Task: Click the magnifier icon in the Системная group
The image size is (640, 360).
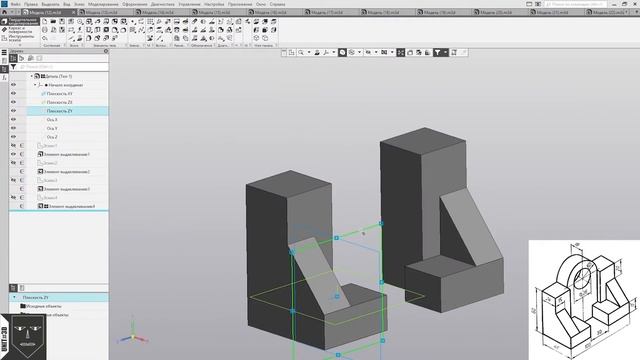Action: (45, 38)
